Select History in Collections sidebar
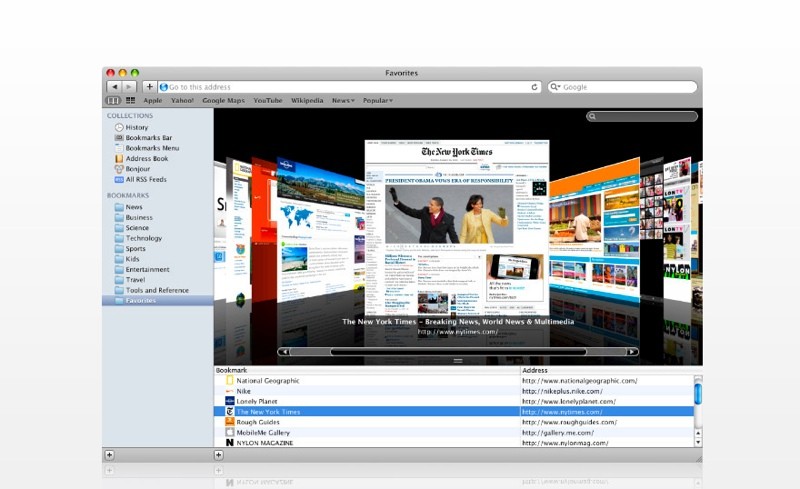Viewport: 800px width, 489px height. (136, 127)
